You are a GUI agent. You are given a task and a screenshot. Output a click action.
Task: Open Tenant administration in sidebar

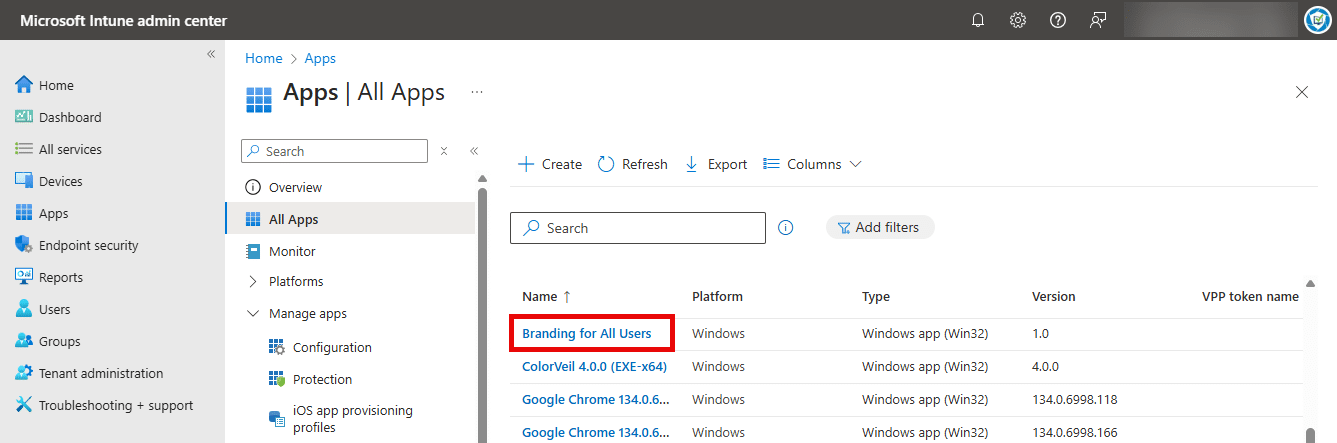click(100, 373)
